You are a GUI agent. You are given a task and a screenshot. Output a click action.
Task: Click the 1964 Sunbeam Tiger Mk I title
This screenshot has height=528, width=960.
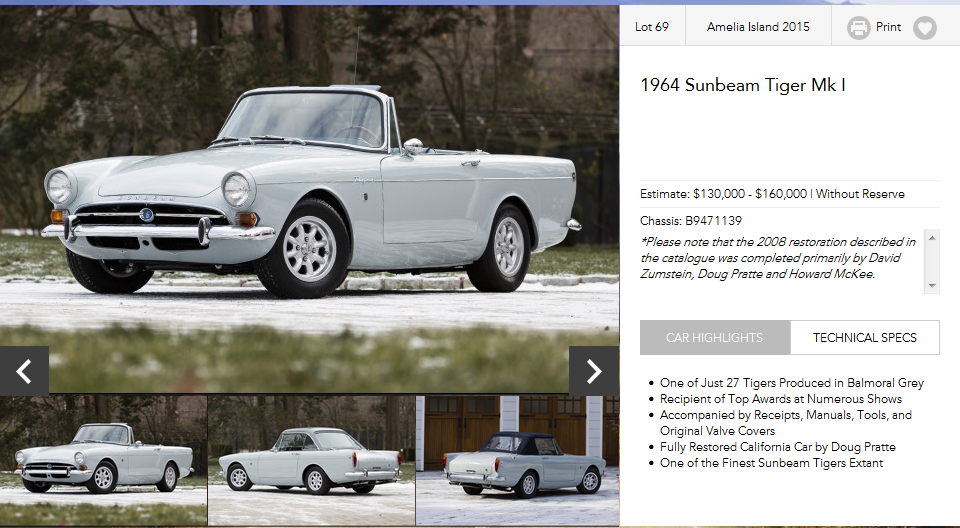[x=743, y=85]
